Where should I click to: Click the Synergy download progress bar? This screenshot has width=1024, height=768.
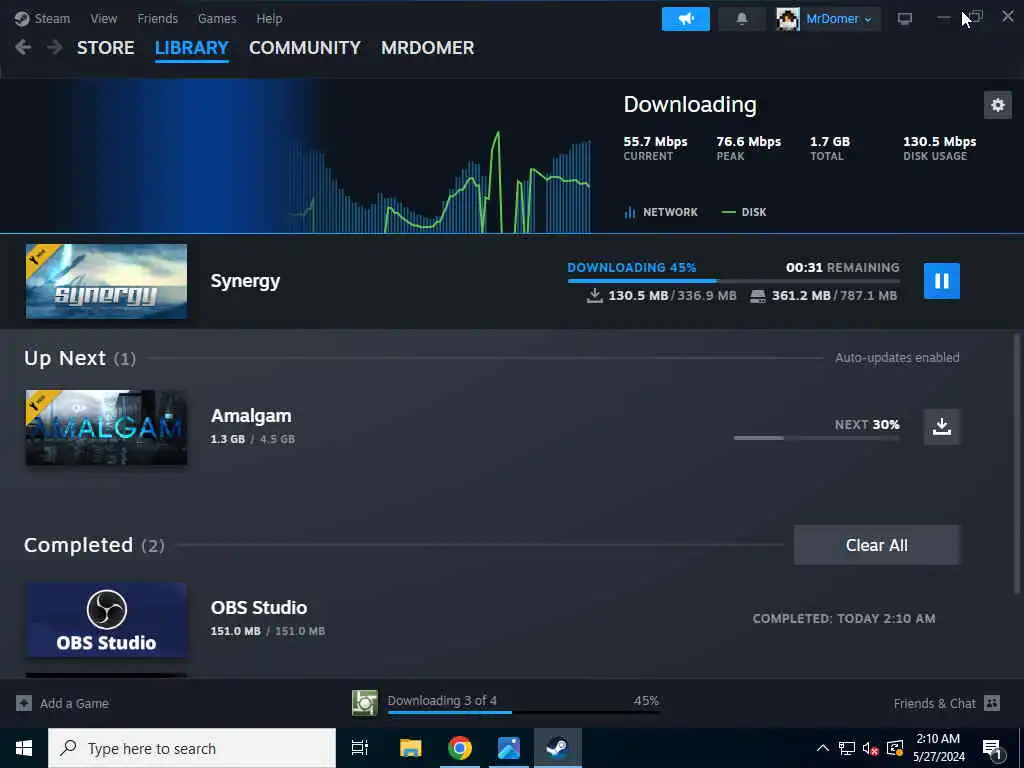pos(733,281)
